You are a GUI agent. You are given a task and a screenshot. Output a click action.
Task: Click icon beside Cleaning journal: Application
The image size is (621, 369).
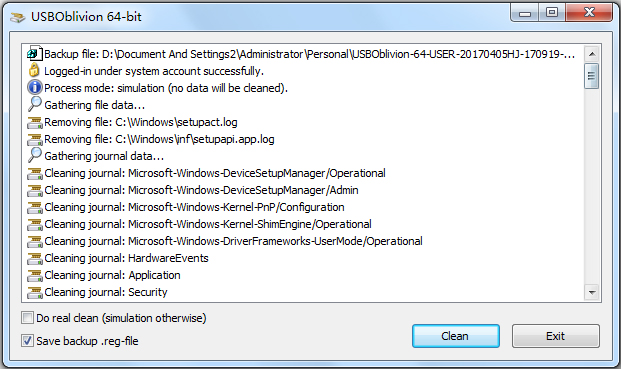(34, 276)
